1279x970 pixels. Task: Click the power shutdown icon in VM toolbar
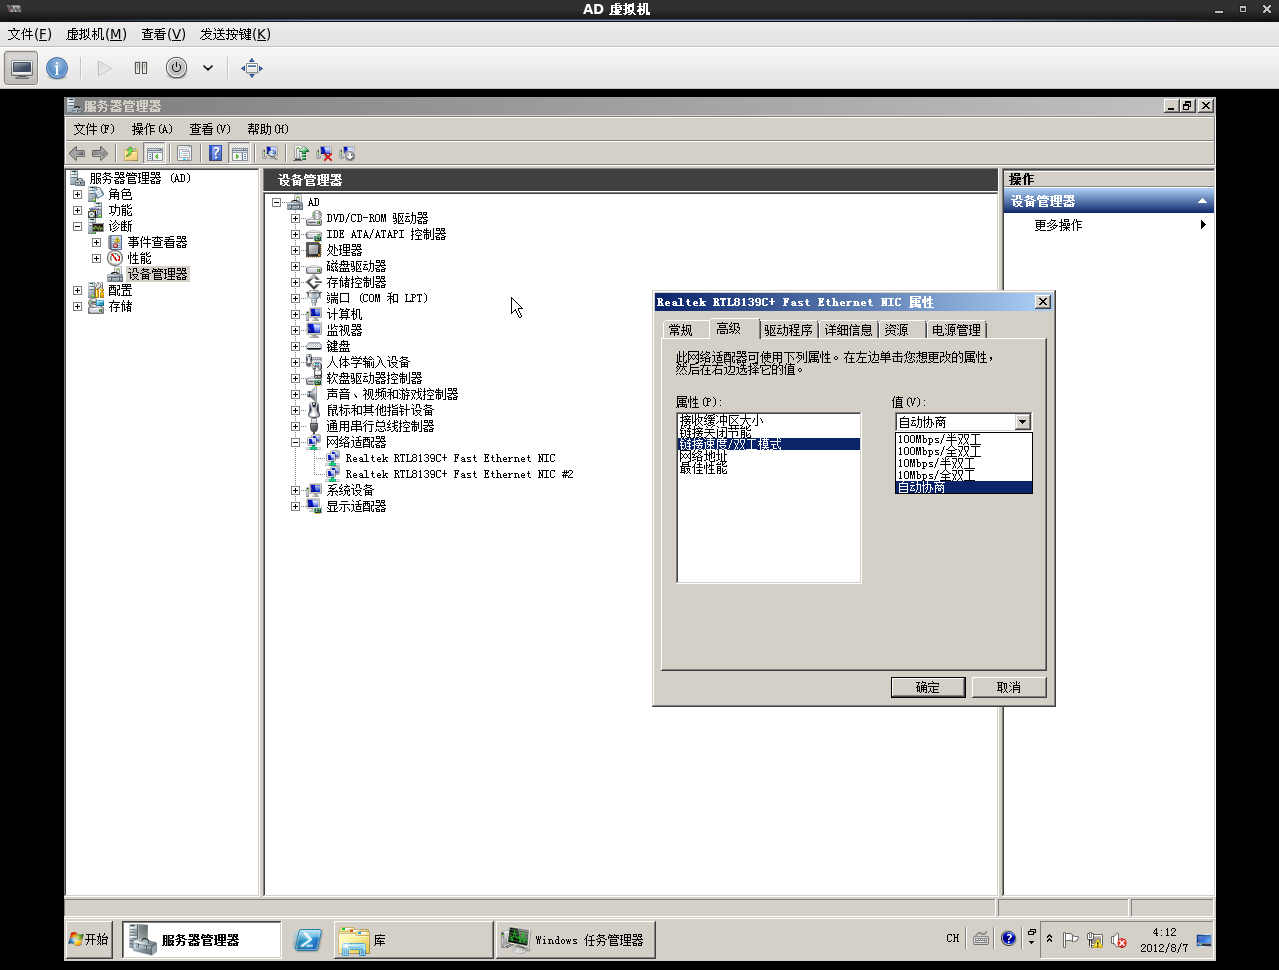point(176,68)
